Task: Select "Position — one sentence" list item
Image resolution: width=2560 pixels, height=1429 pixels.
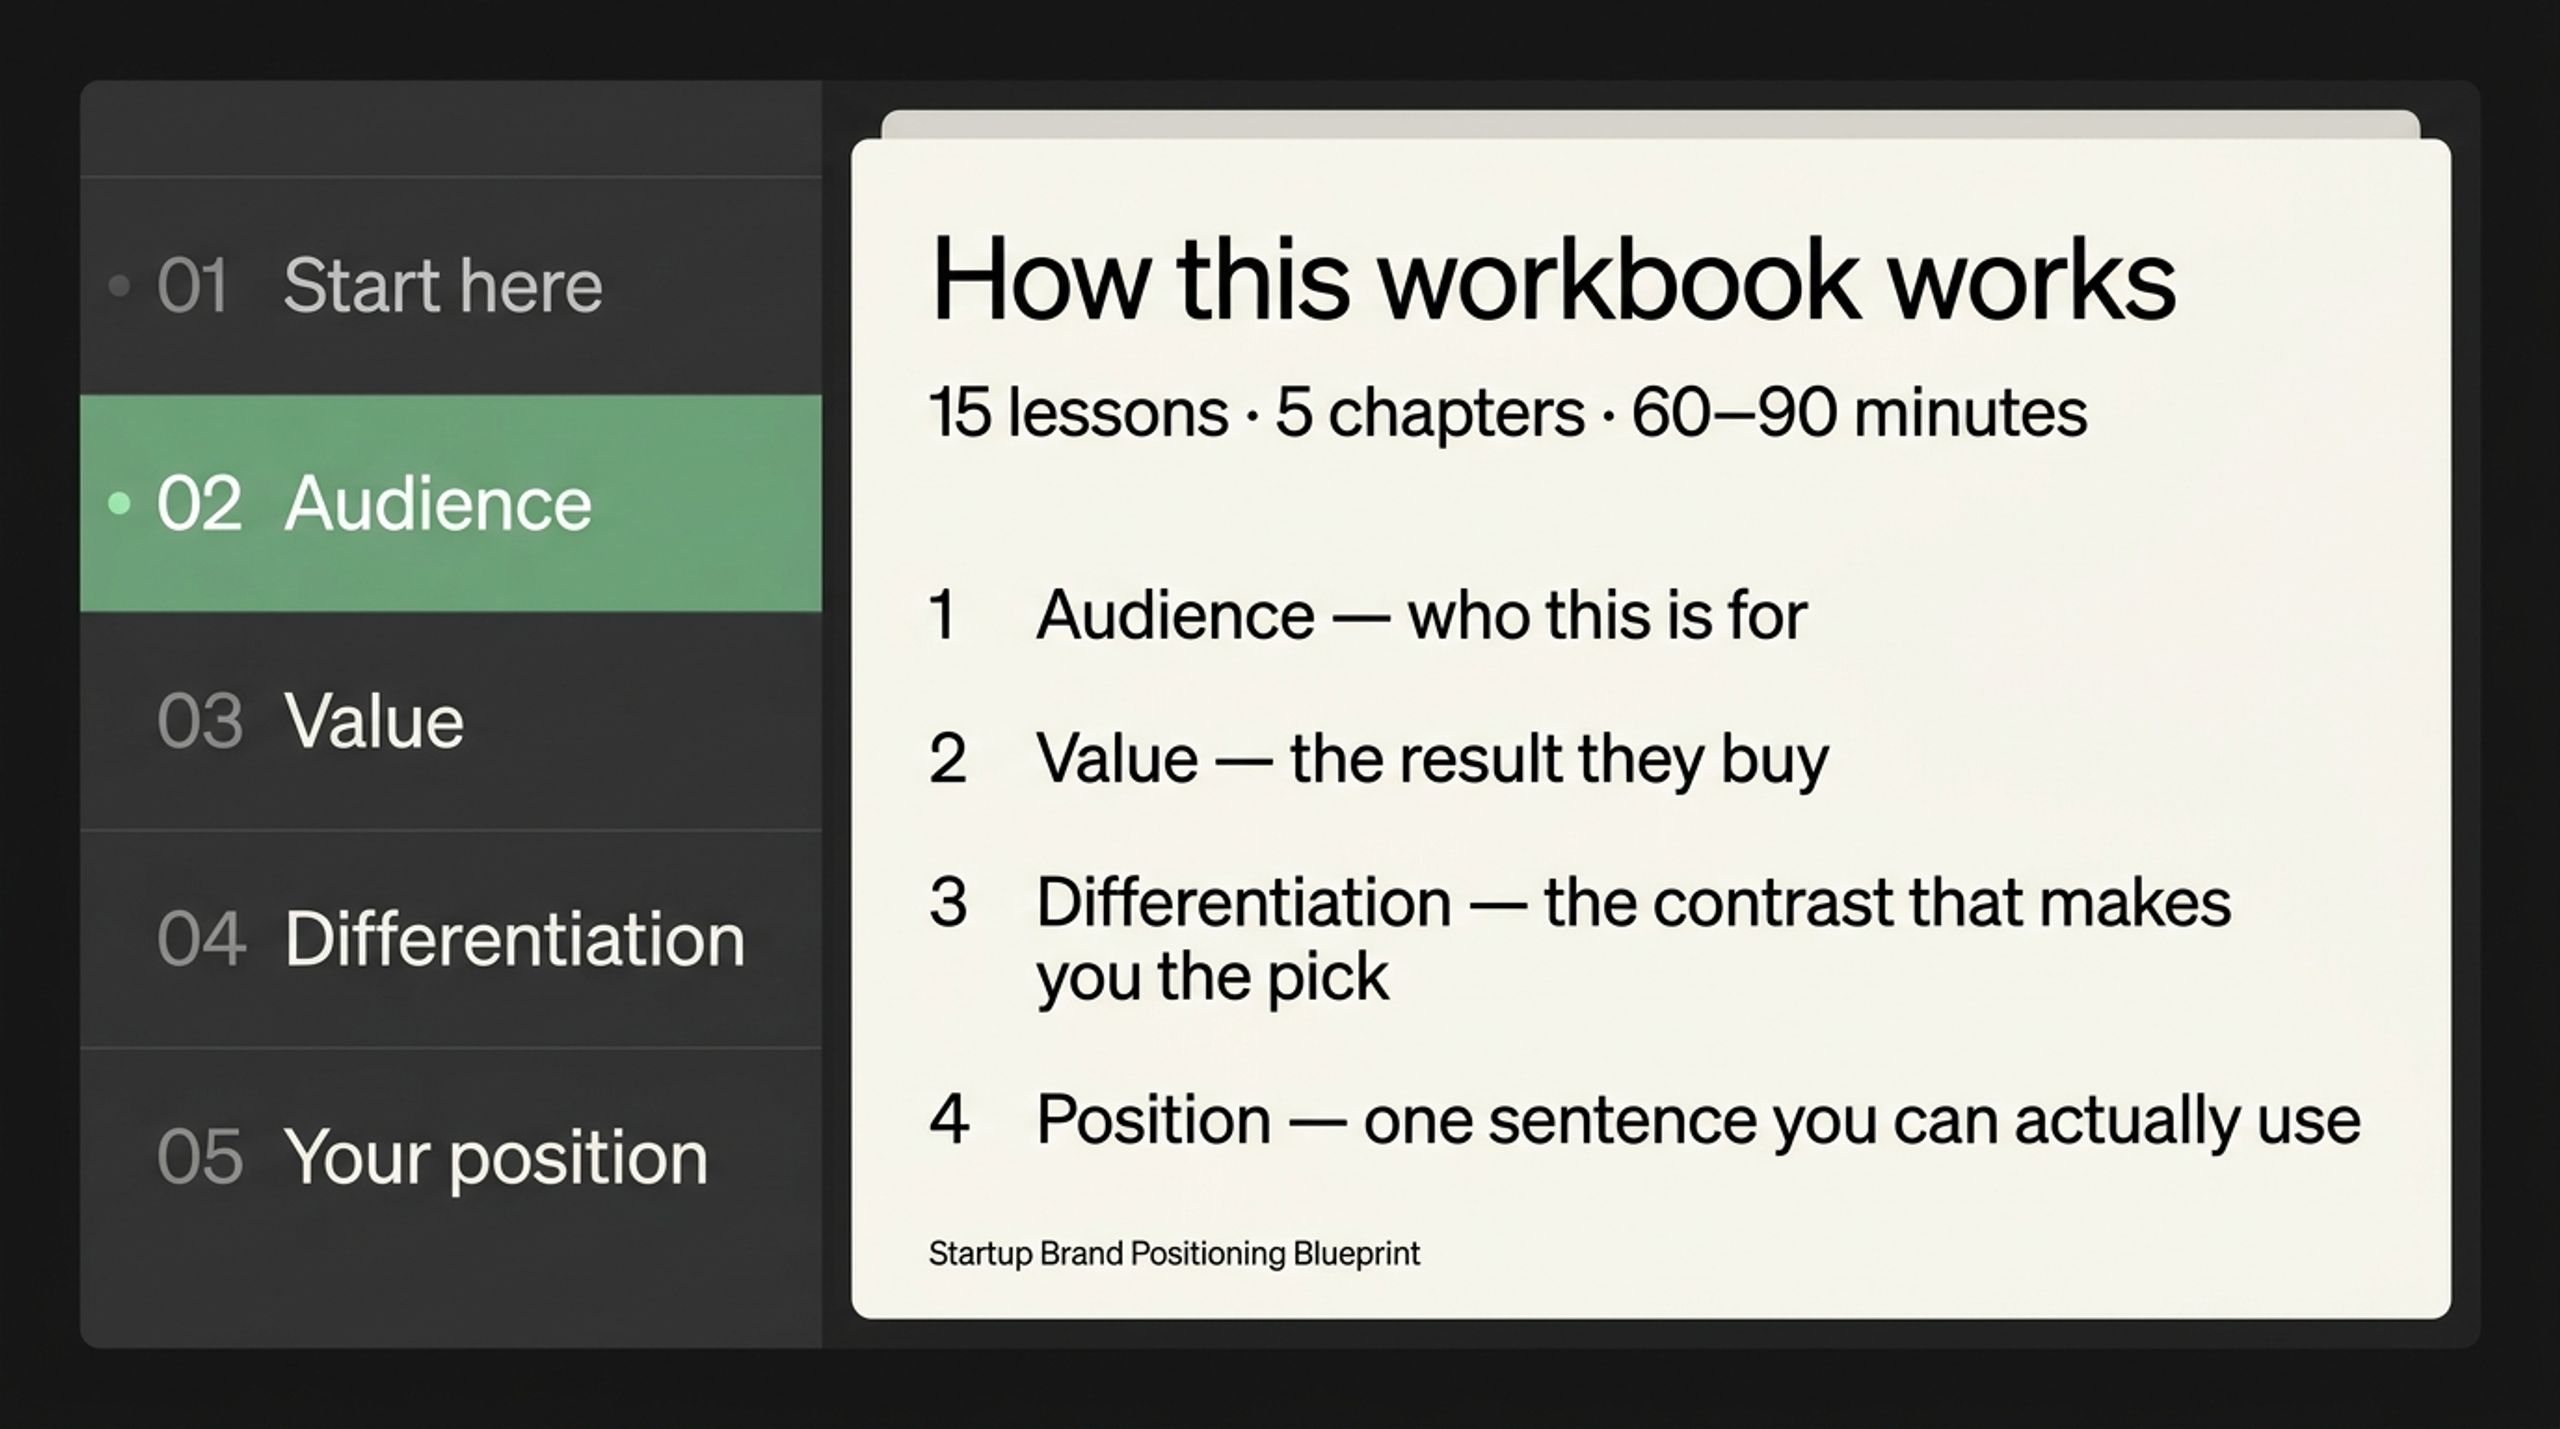Action: 1698,1120
